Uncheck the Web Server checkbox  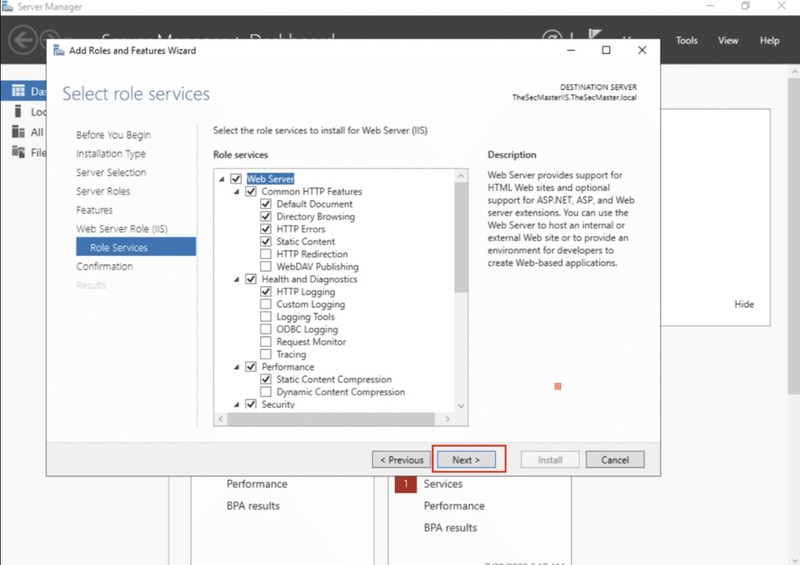point(236,179)
